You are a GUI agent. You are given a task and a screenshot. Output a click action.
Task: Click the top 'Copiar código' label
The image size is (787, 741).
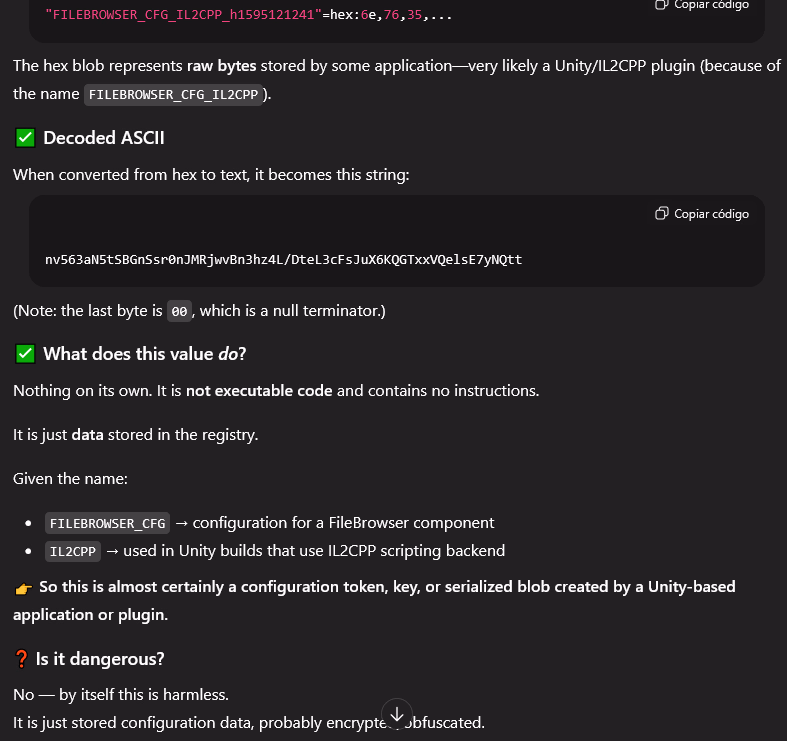(x=711, y=5)
